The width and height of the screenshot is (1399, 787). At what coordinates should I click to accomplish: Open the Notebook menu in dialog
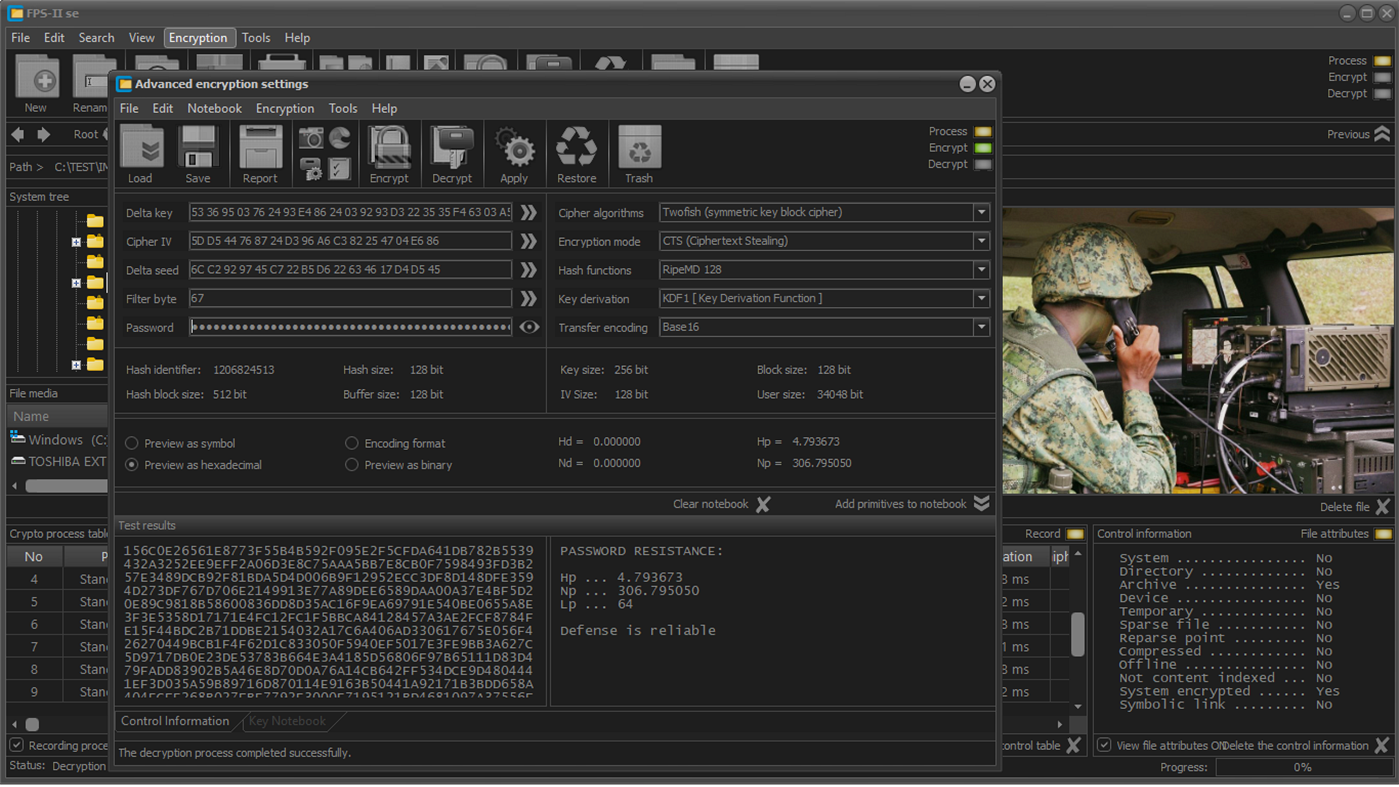(x=214, y=108)
